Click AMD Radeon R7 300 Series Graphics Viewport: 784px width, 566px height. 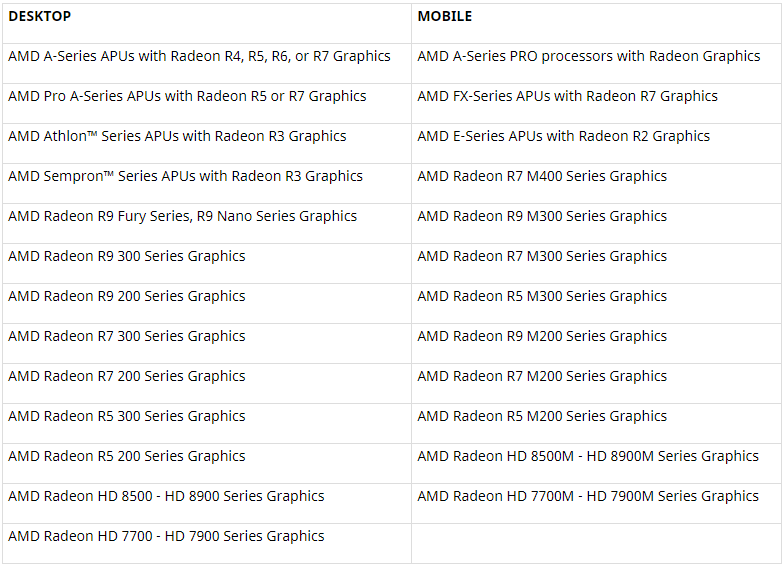point(127,337)
